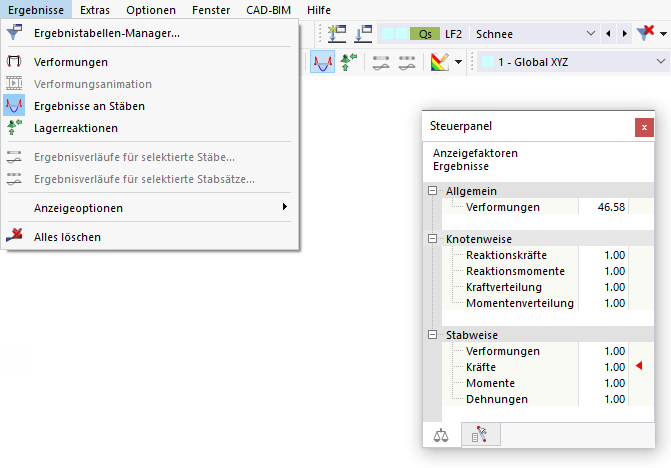The width and height of the screenshot is (671, 468).
Task: Click the green Qs load case tag
Action: tap(425, 34)
